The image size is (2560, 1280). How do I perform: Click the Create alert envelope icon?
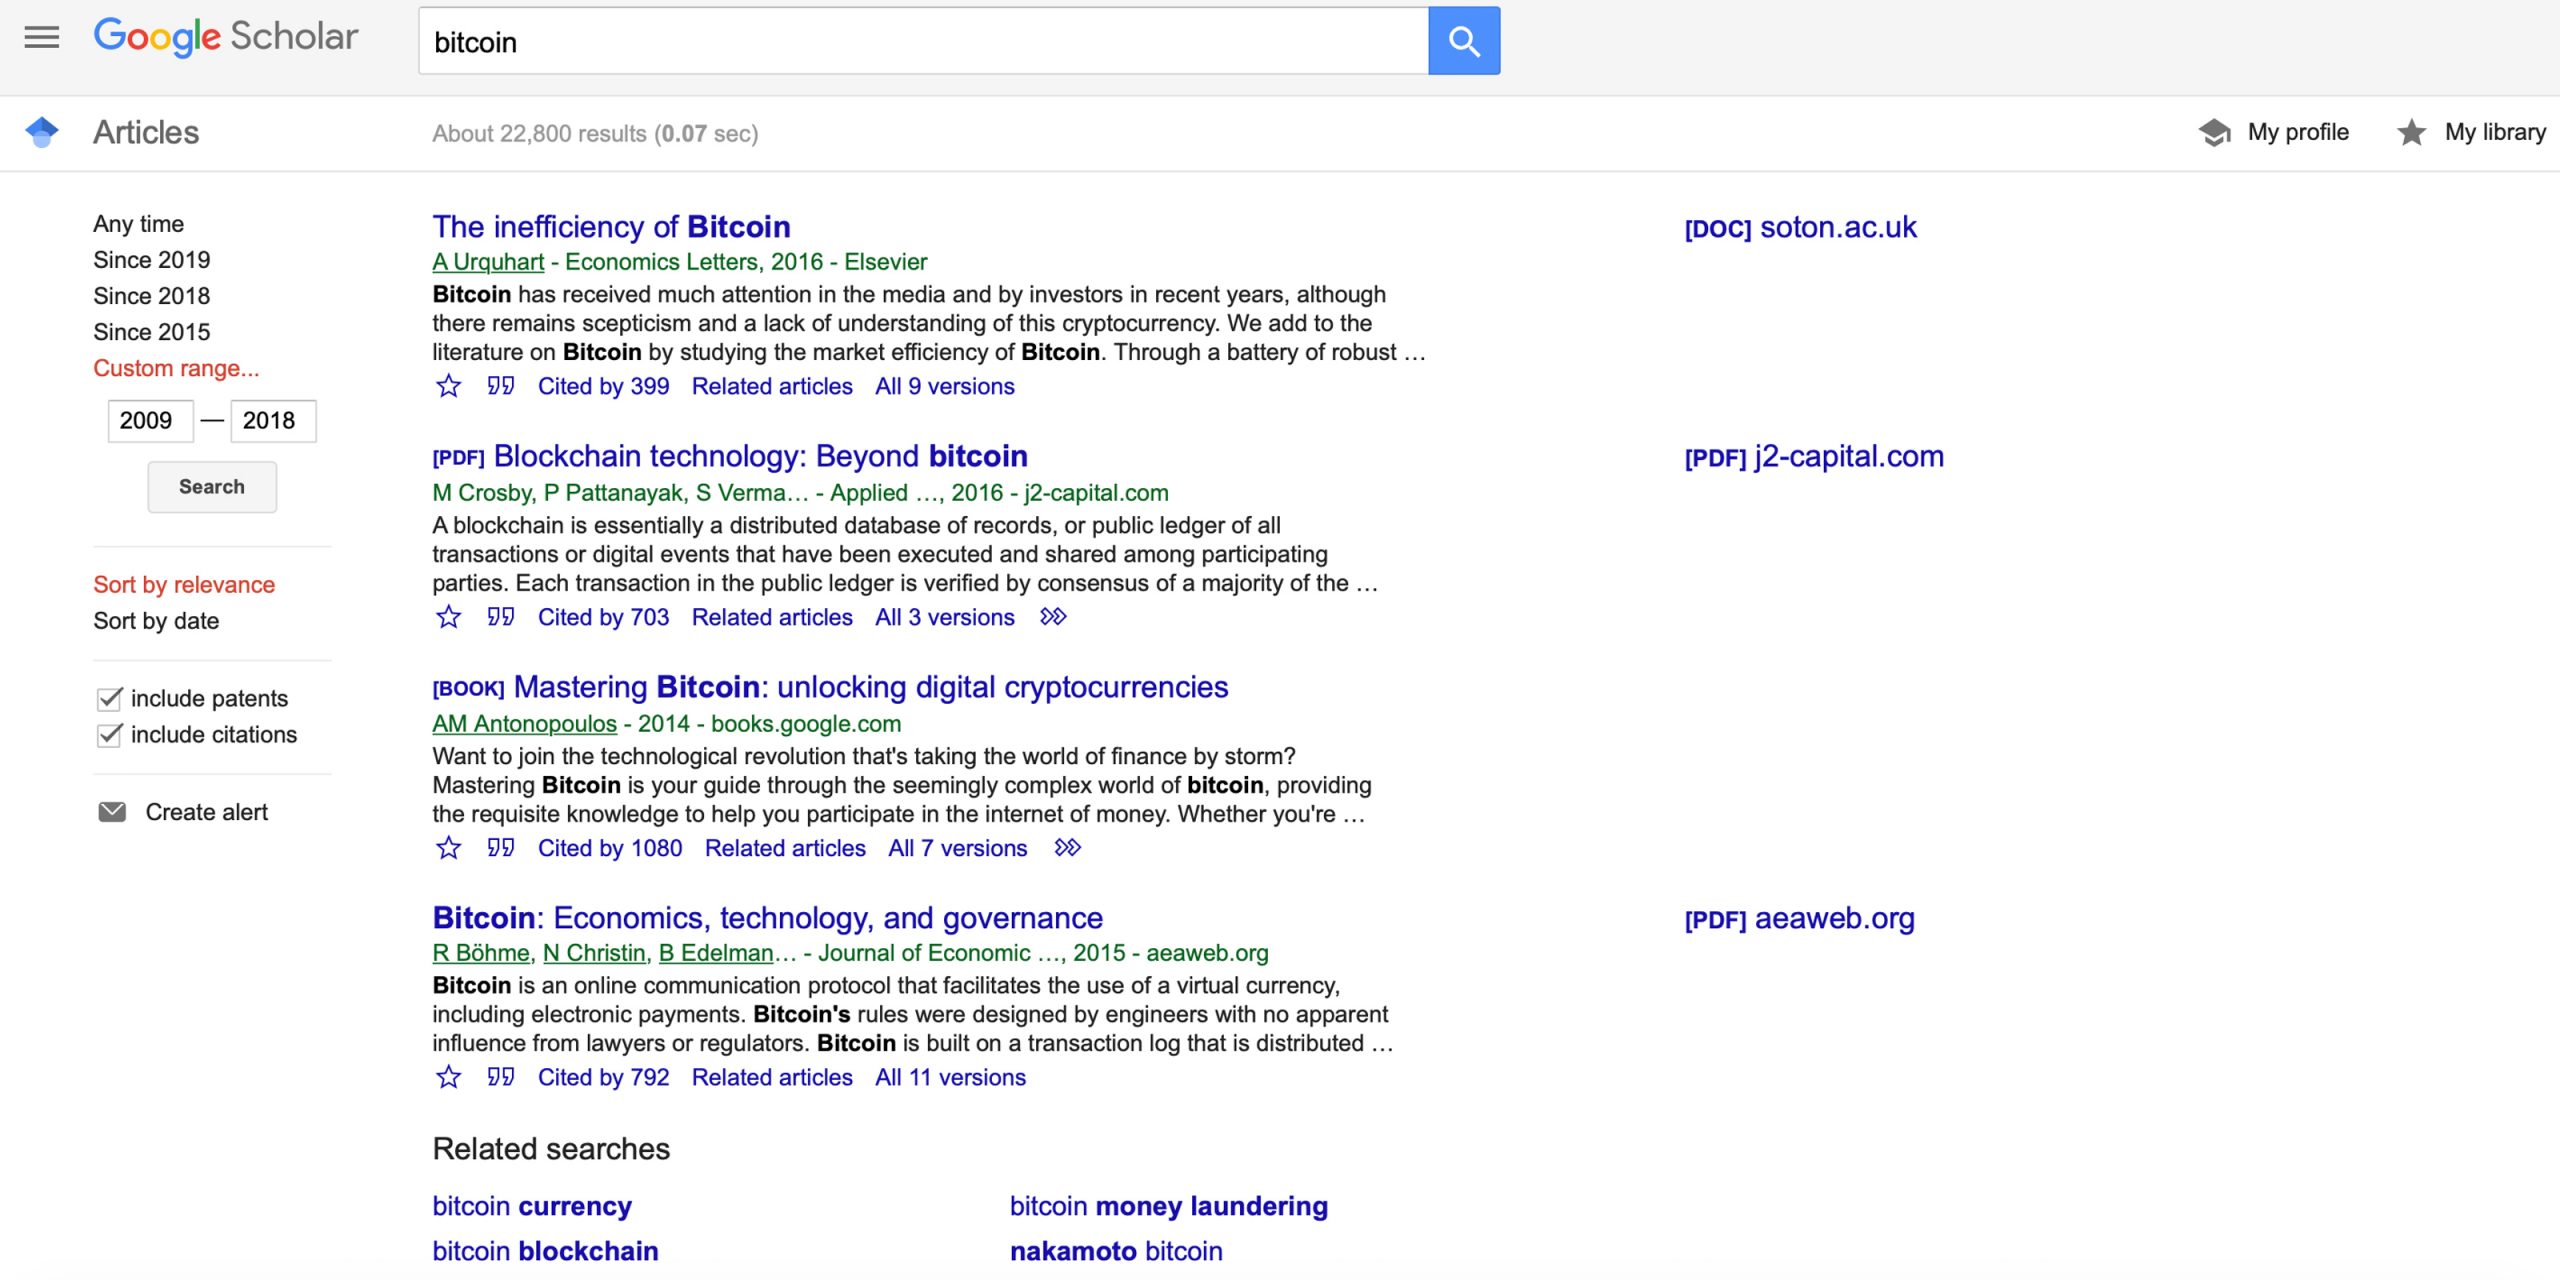(x=112, y=812)
